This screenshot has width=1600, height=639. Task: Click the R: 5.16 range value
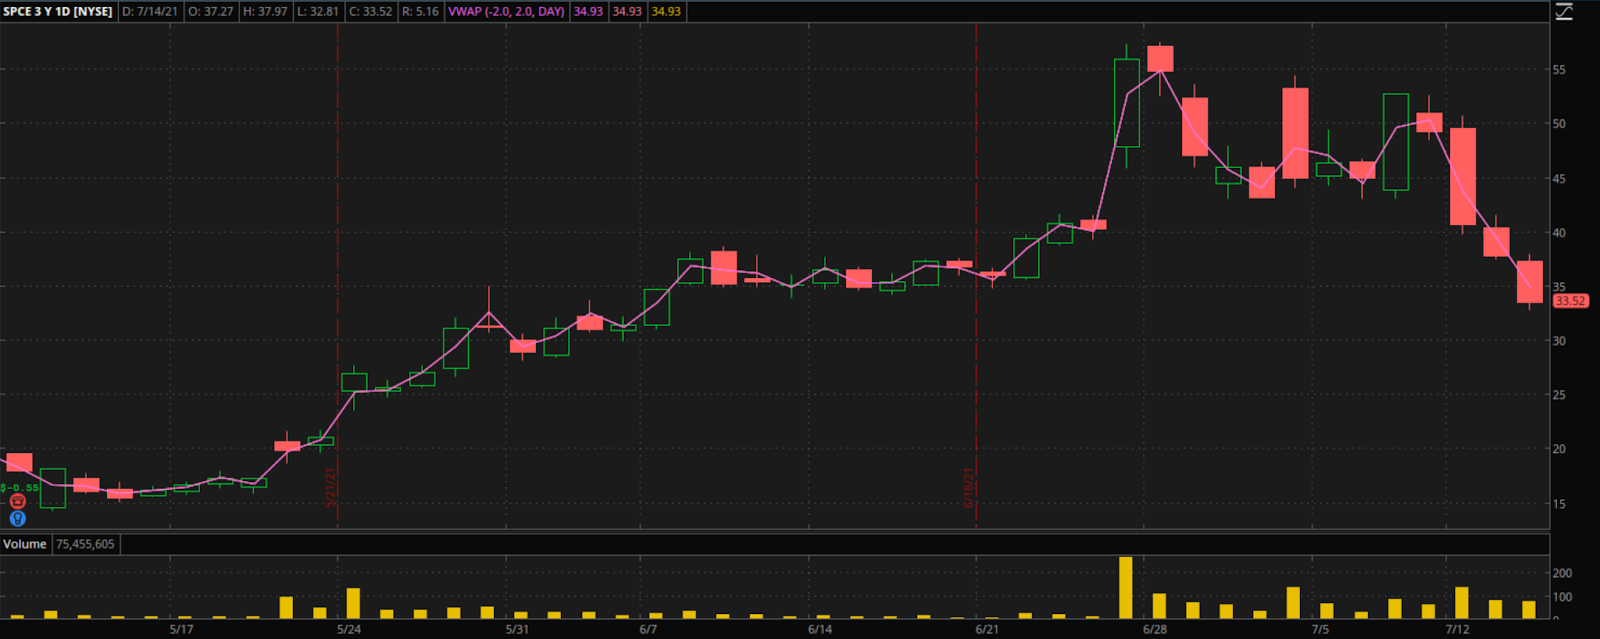coord(420,12)
